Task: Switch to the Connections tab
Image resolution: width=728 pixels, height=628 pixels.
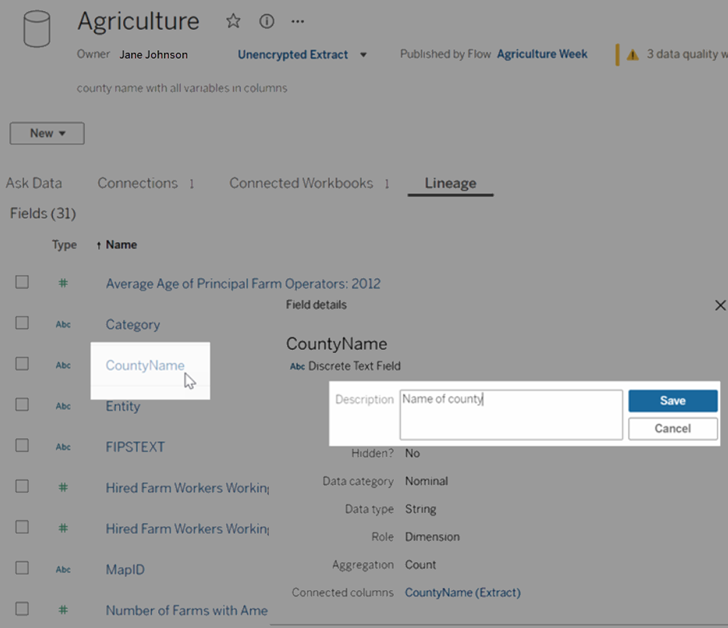Action: click(137, 183)
